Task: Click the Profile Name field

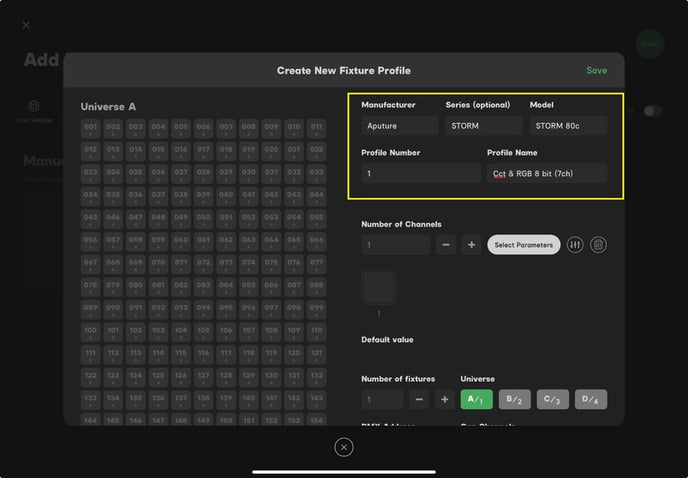Action: point(547,173)
